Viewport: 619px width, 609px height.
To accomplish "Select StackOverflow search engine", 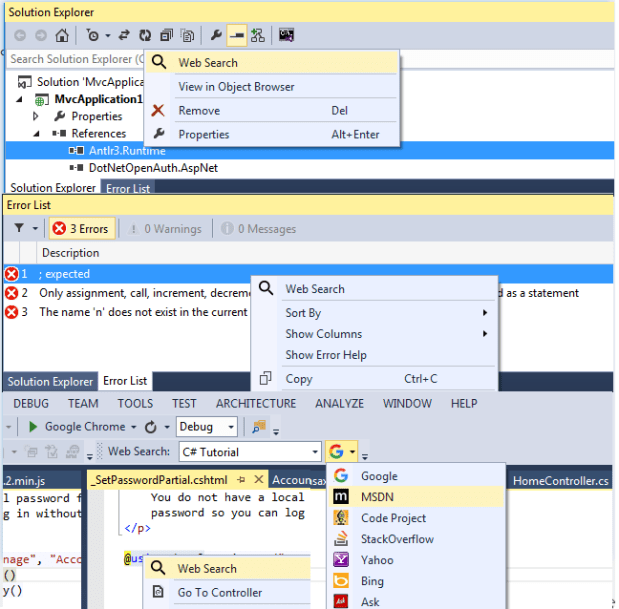I will [416, 539].
